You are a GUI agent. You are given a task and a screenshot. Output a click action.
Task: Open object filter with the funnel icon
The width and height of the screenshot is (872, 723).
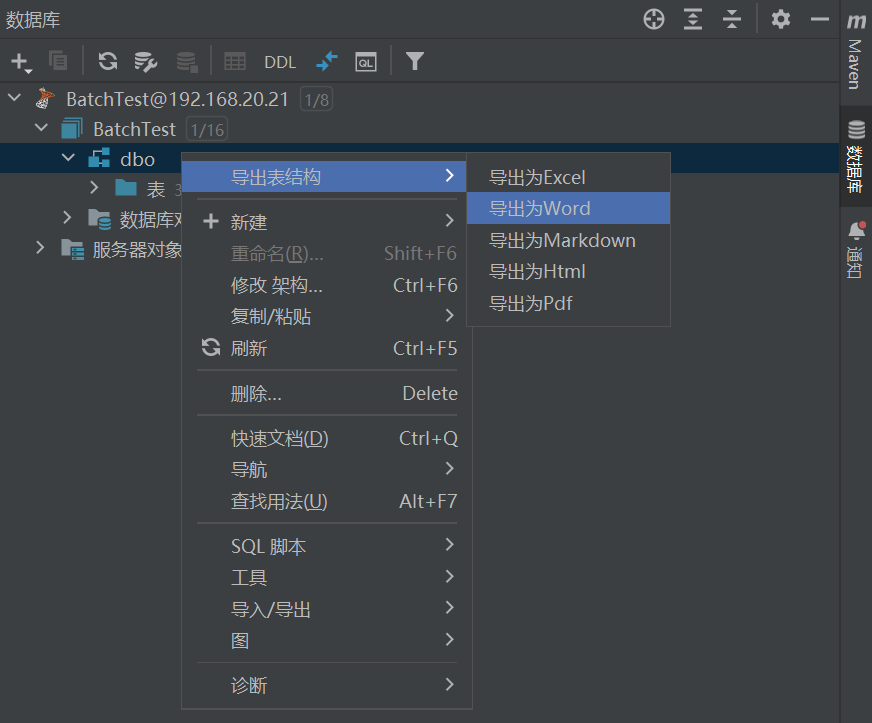[x=414, y=61]
